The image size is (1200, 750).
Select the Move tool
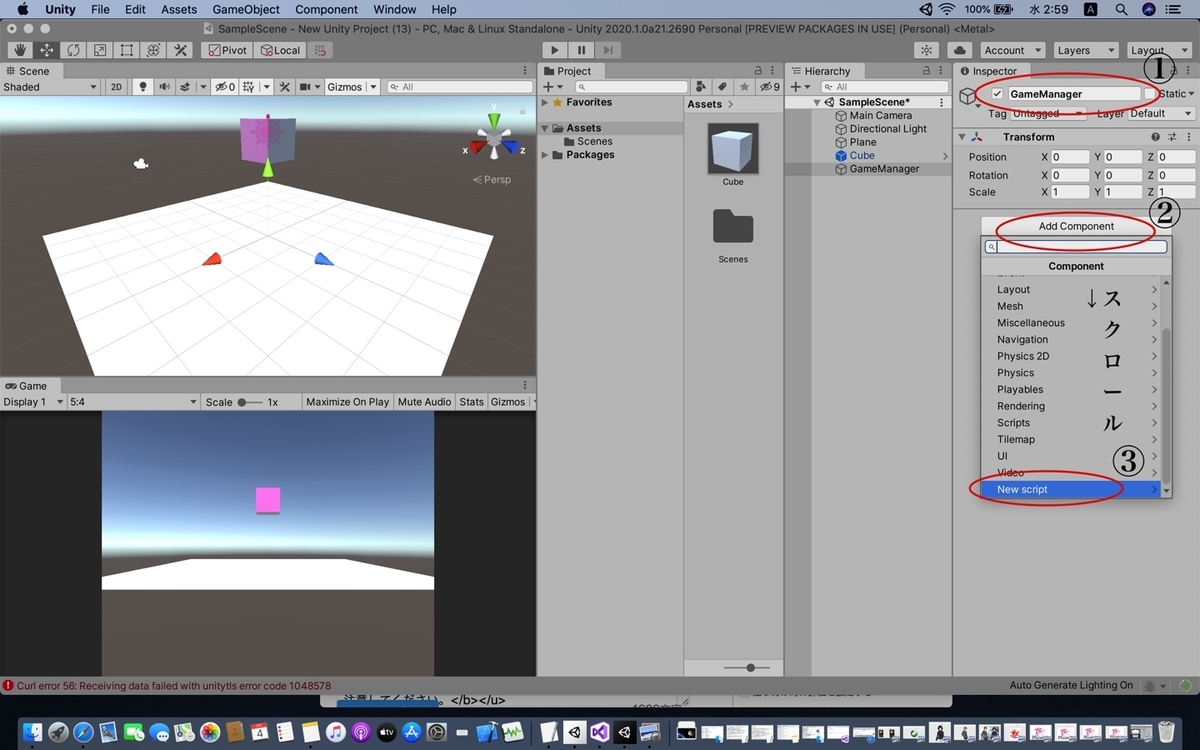pos(47,50)
